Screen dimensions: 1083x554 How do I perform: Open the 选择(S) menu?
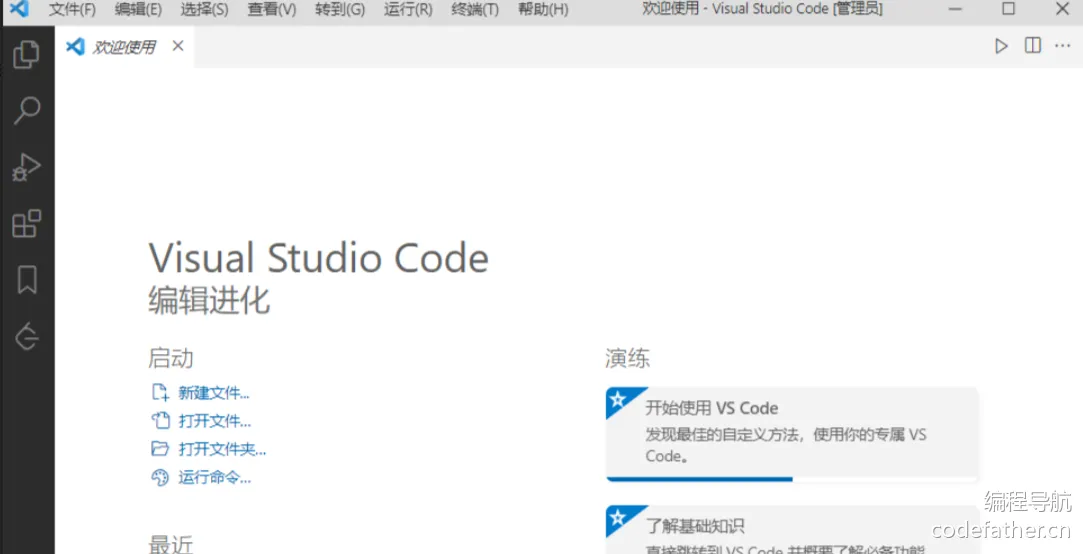coord(204,10)
